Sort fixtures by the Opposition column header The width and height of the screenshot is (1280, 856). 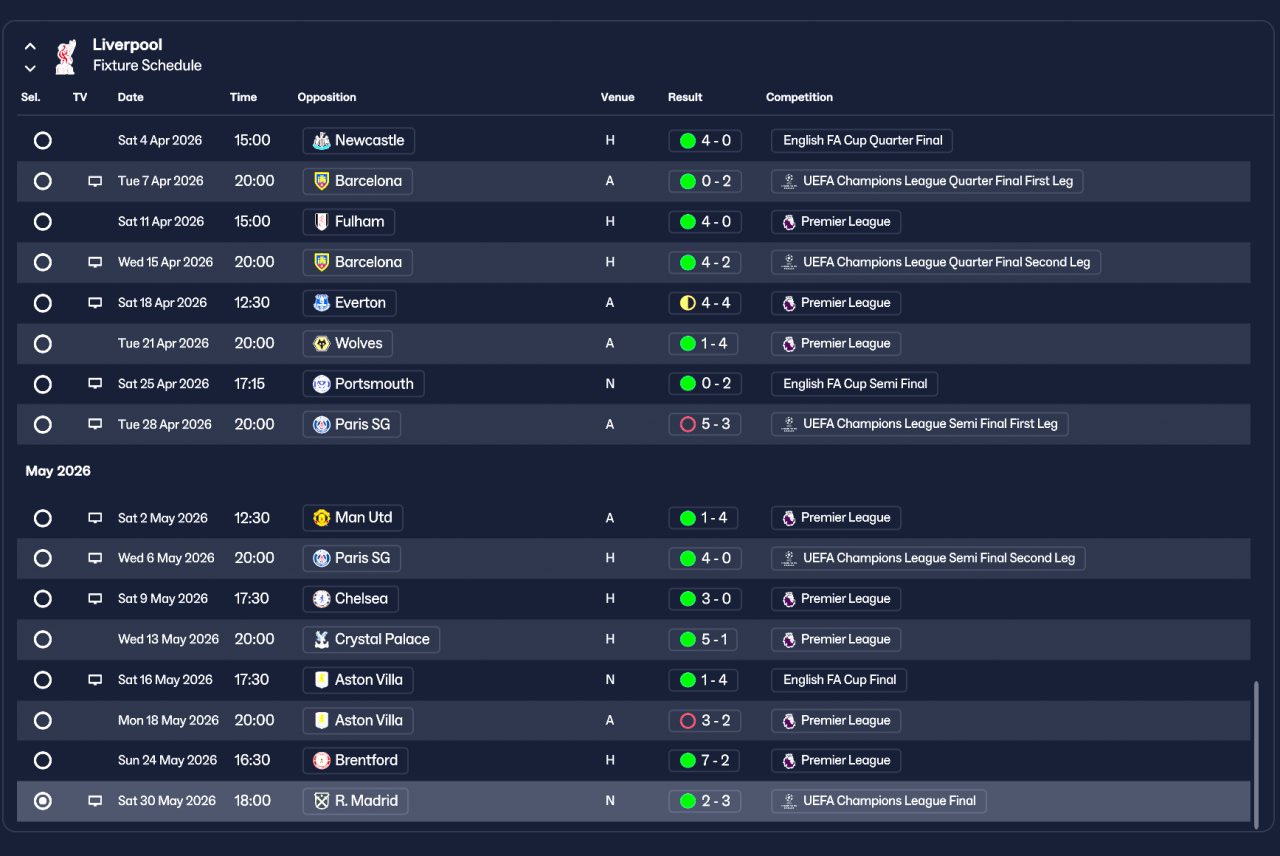[327, 97]
